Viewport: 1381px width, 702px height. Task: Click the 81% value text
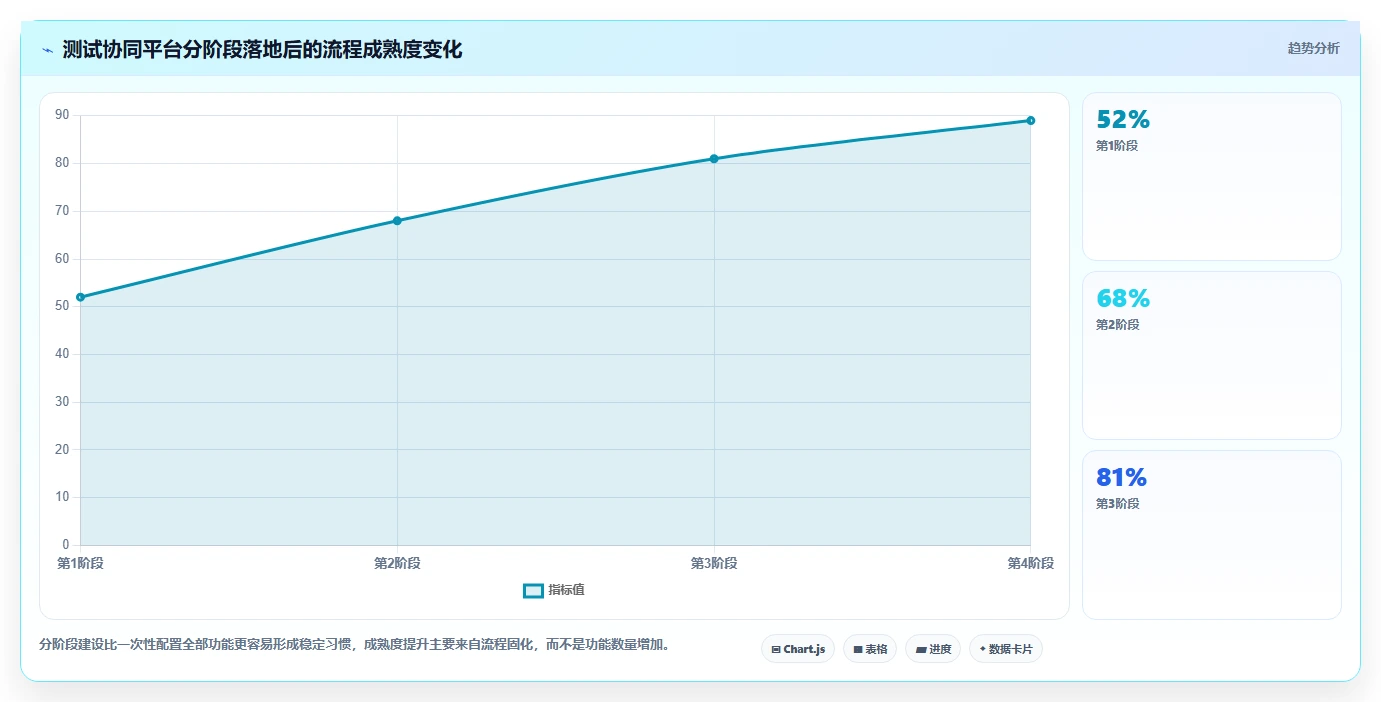(1122, 478)
